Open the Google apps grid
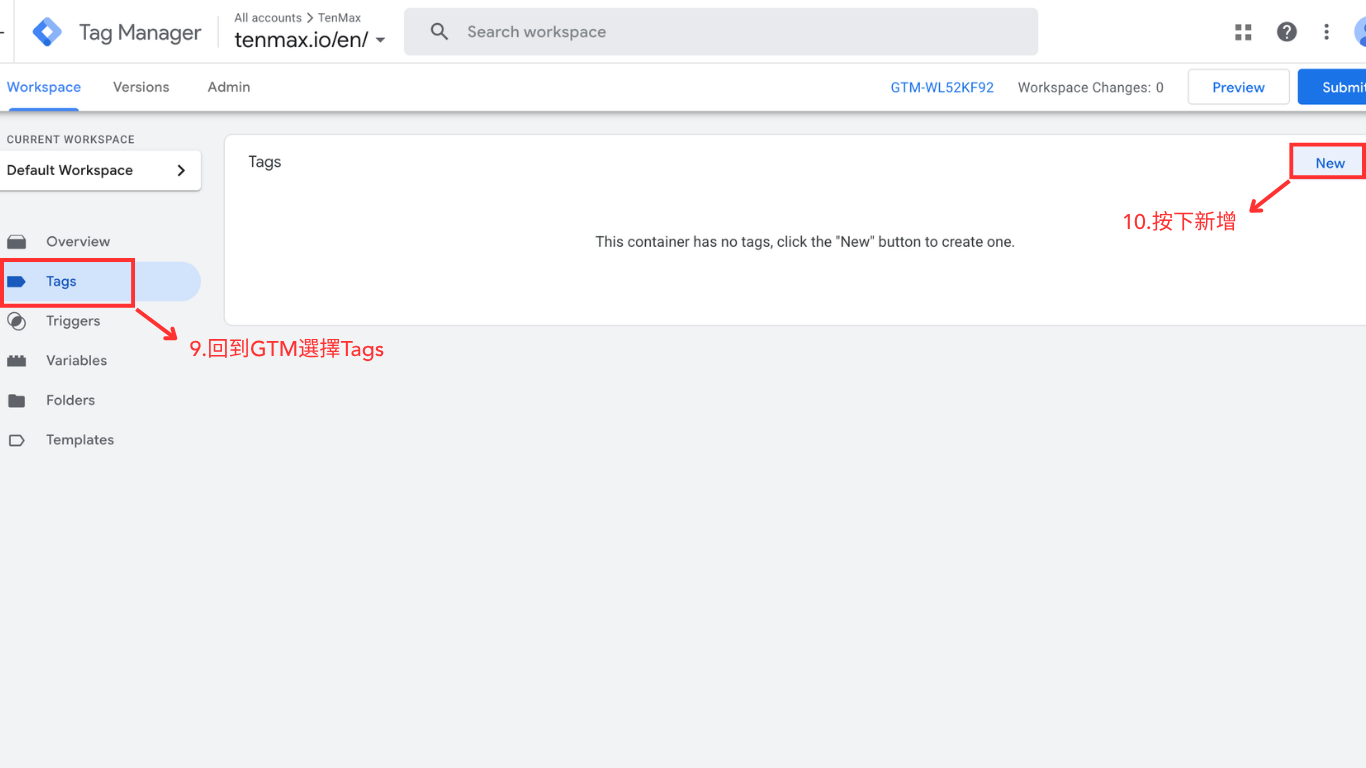The width and height of the screenshot is (1366, 768). click(1243, 32)
